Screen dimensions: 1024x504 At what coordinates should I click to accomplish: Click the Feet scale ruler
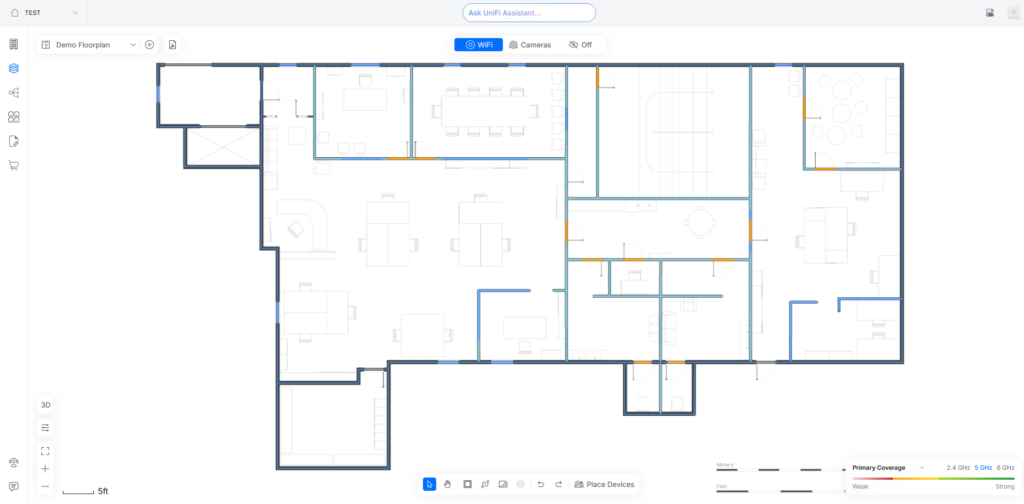coord(780,490)
